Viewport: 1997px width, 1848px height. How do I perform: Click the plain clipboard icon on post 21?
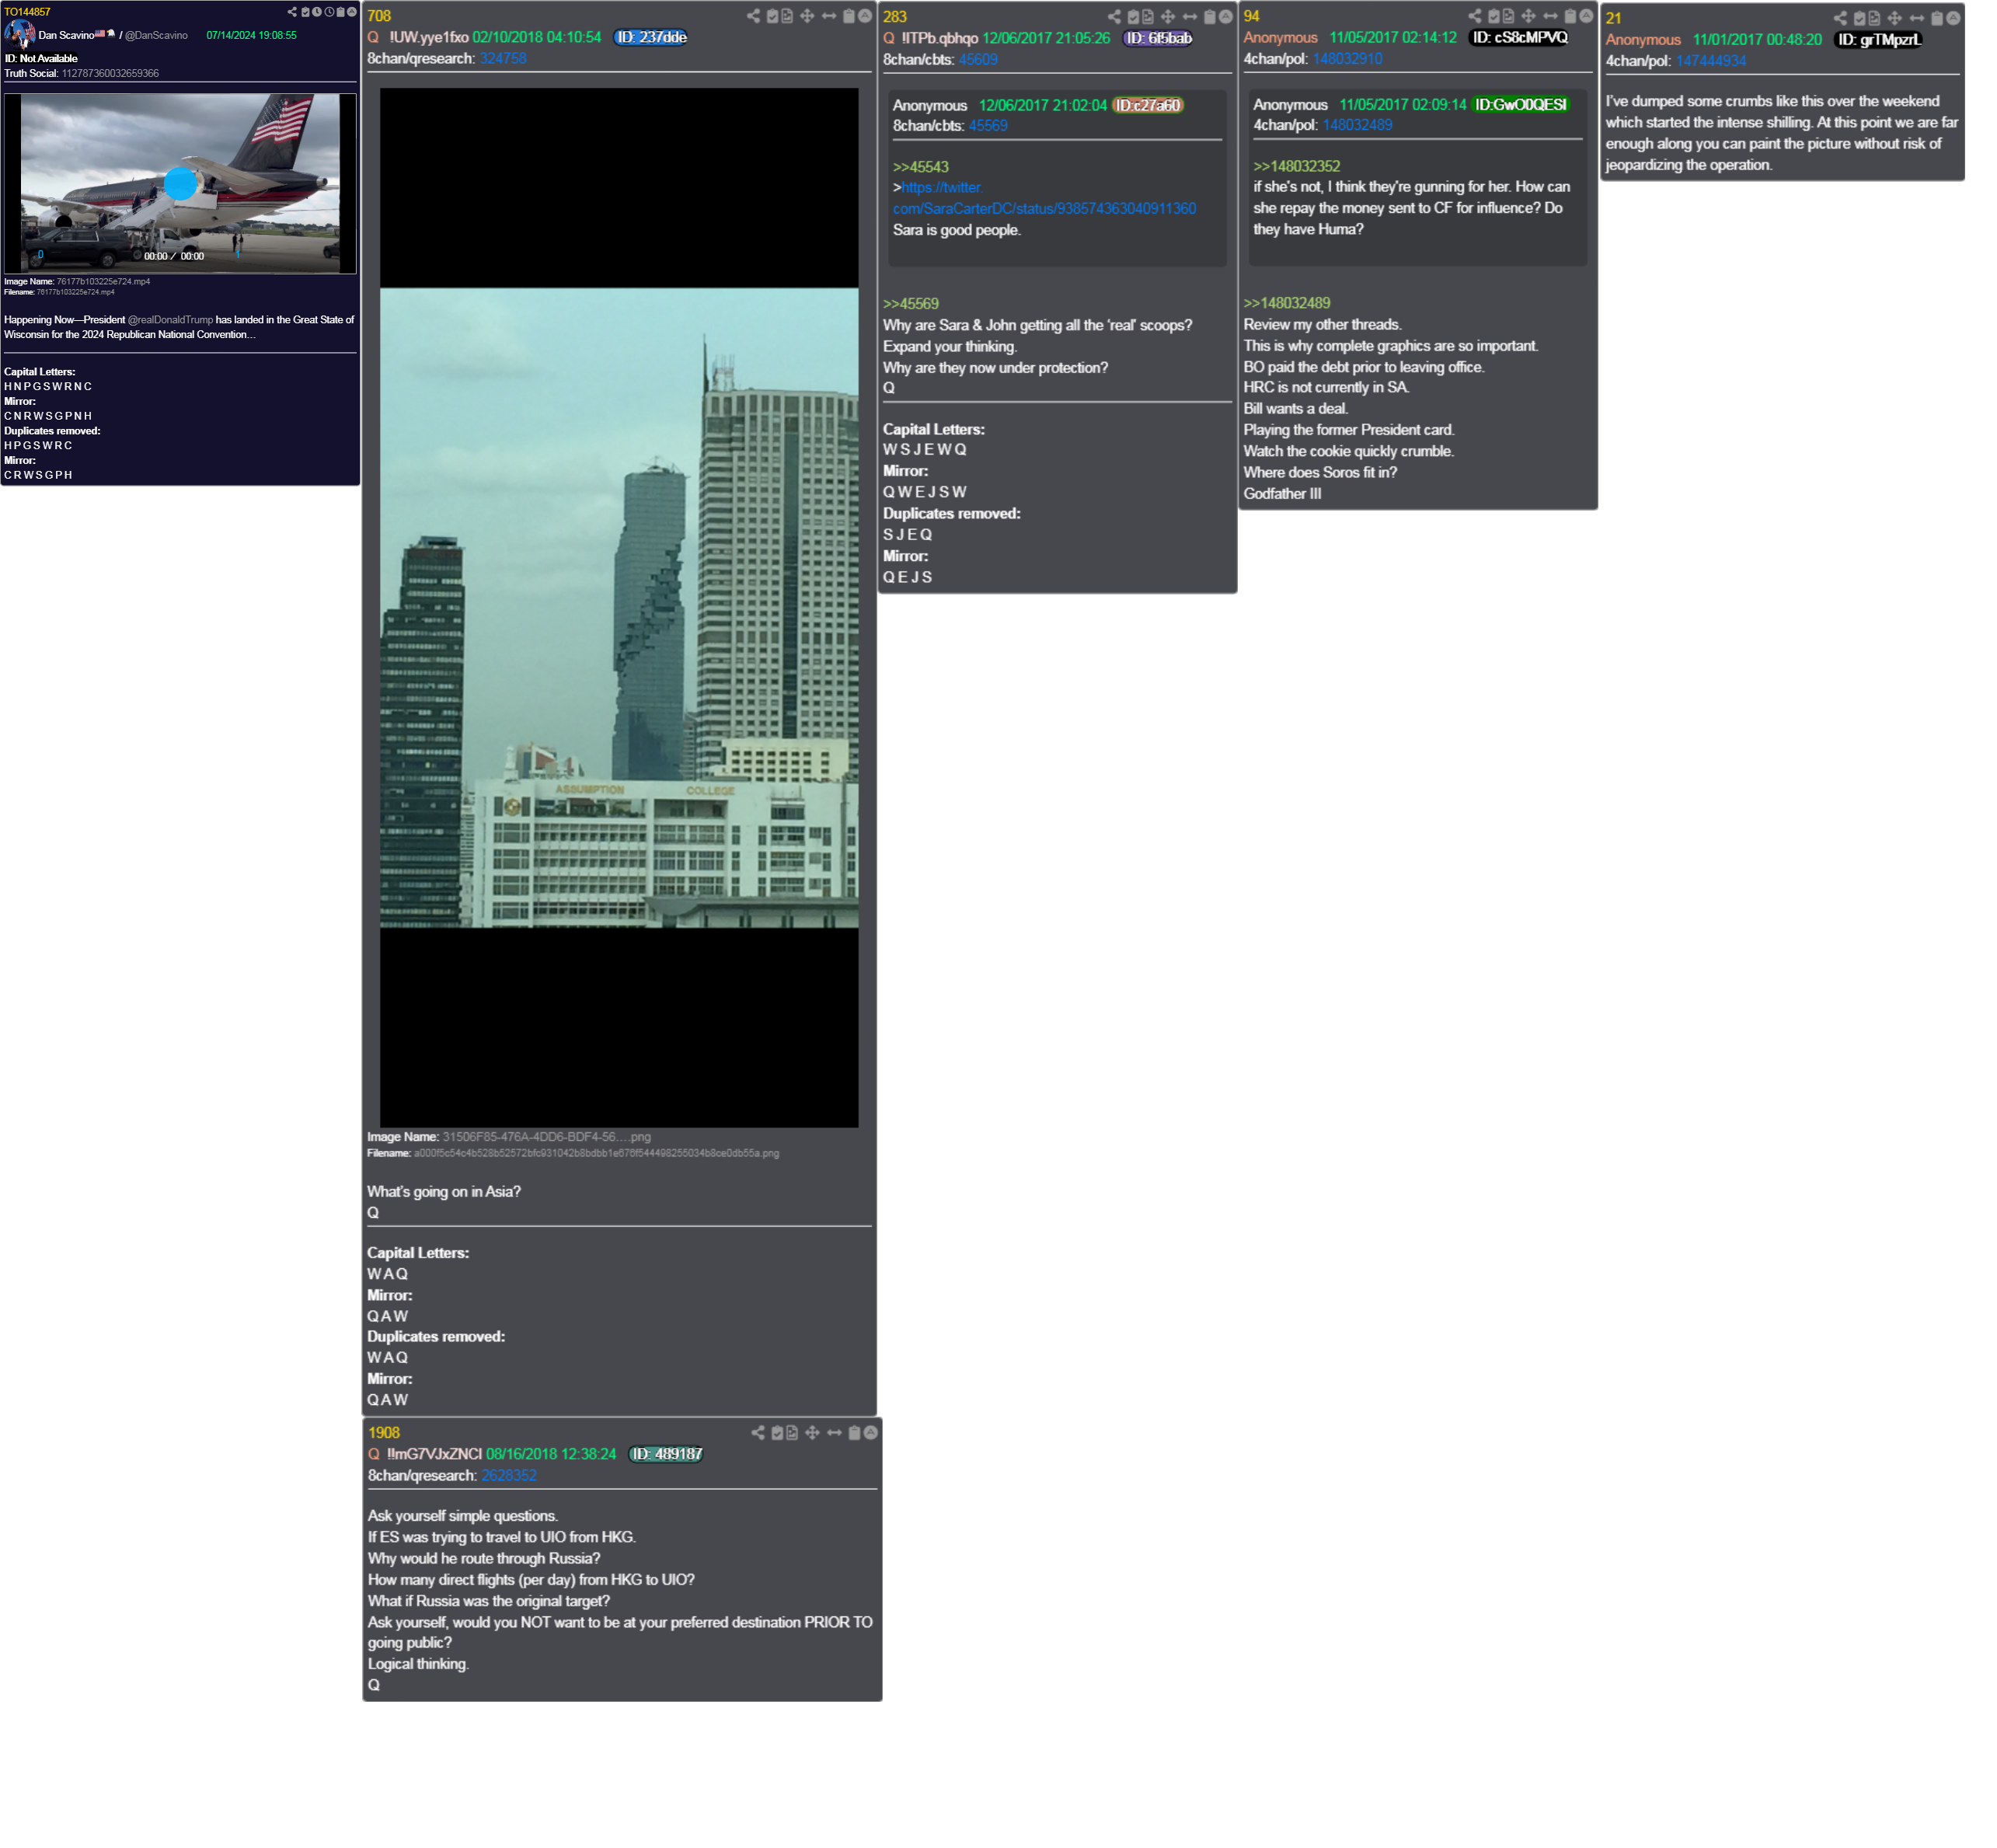click(x=1937, y=18)
